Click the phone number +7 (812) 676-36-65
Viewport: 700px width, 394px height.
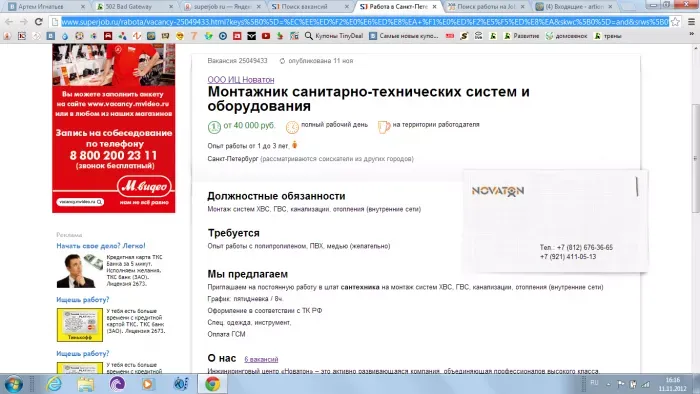click(x=585, y=248)
